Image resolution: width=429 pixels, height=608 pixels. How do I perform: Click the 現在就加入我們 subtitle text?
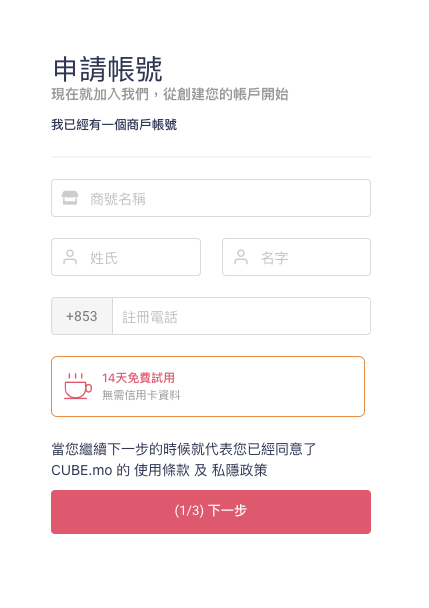(x=100, y=94)
